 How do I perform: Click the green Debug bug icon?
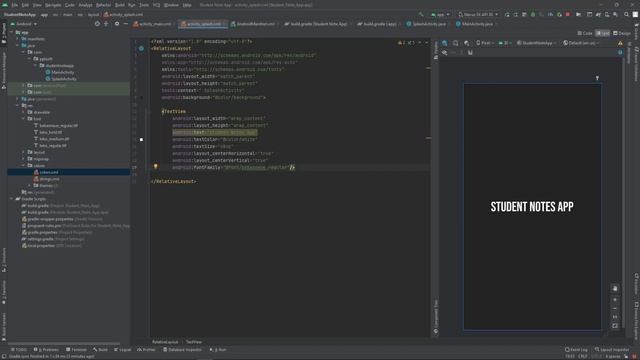[x=533, y=15]
